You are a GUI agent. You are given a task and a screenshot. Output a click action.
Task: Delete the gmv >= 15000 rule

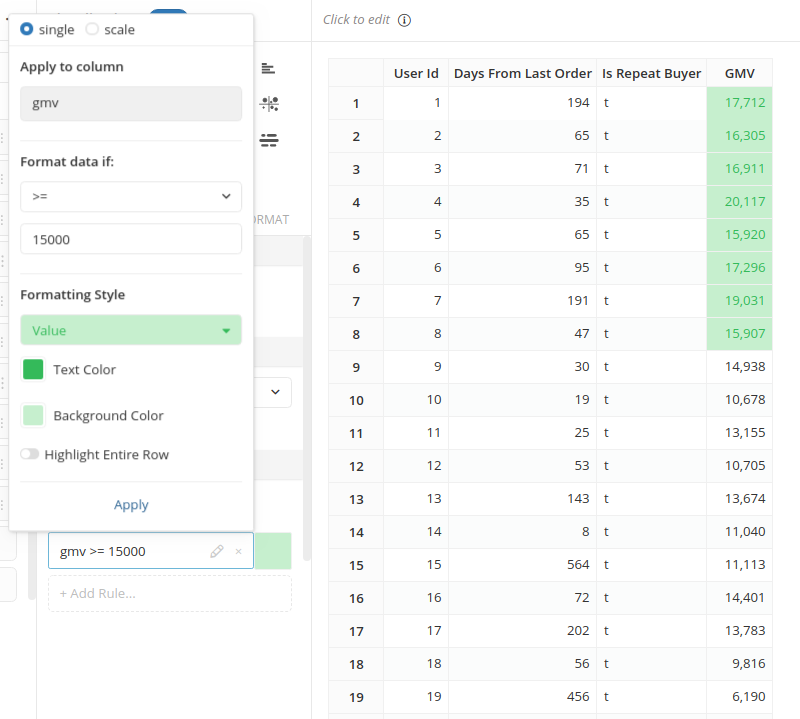click(238, 551)
